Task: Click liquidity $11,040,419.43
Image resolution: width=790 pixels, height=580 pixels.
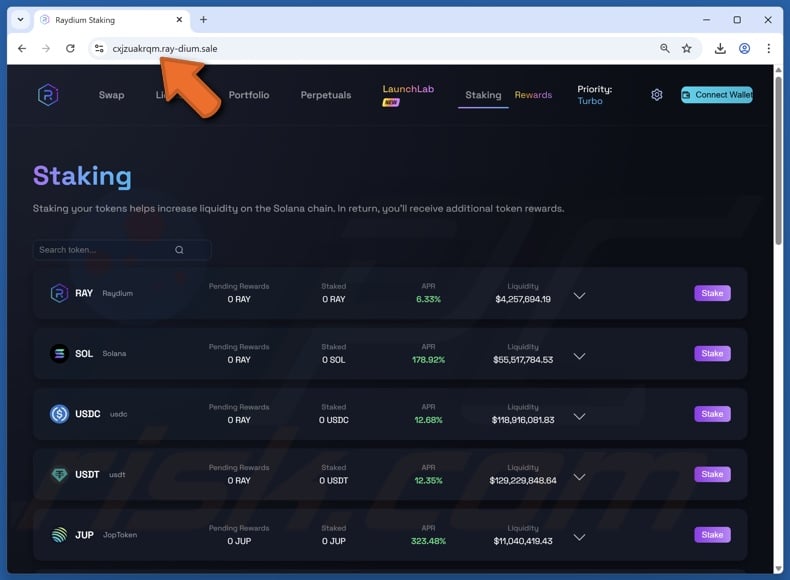Action: pos(523,541)
